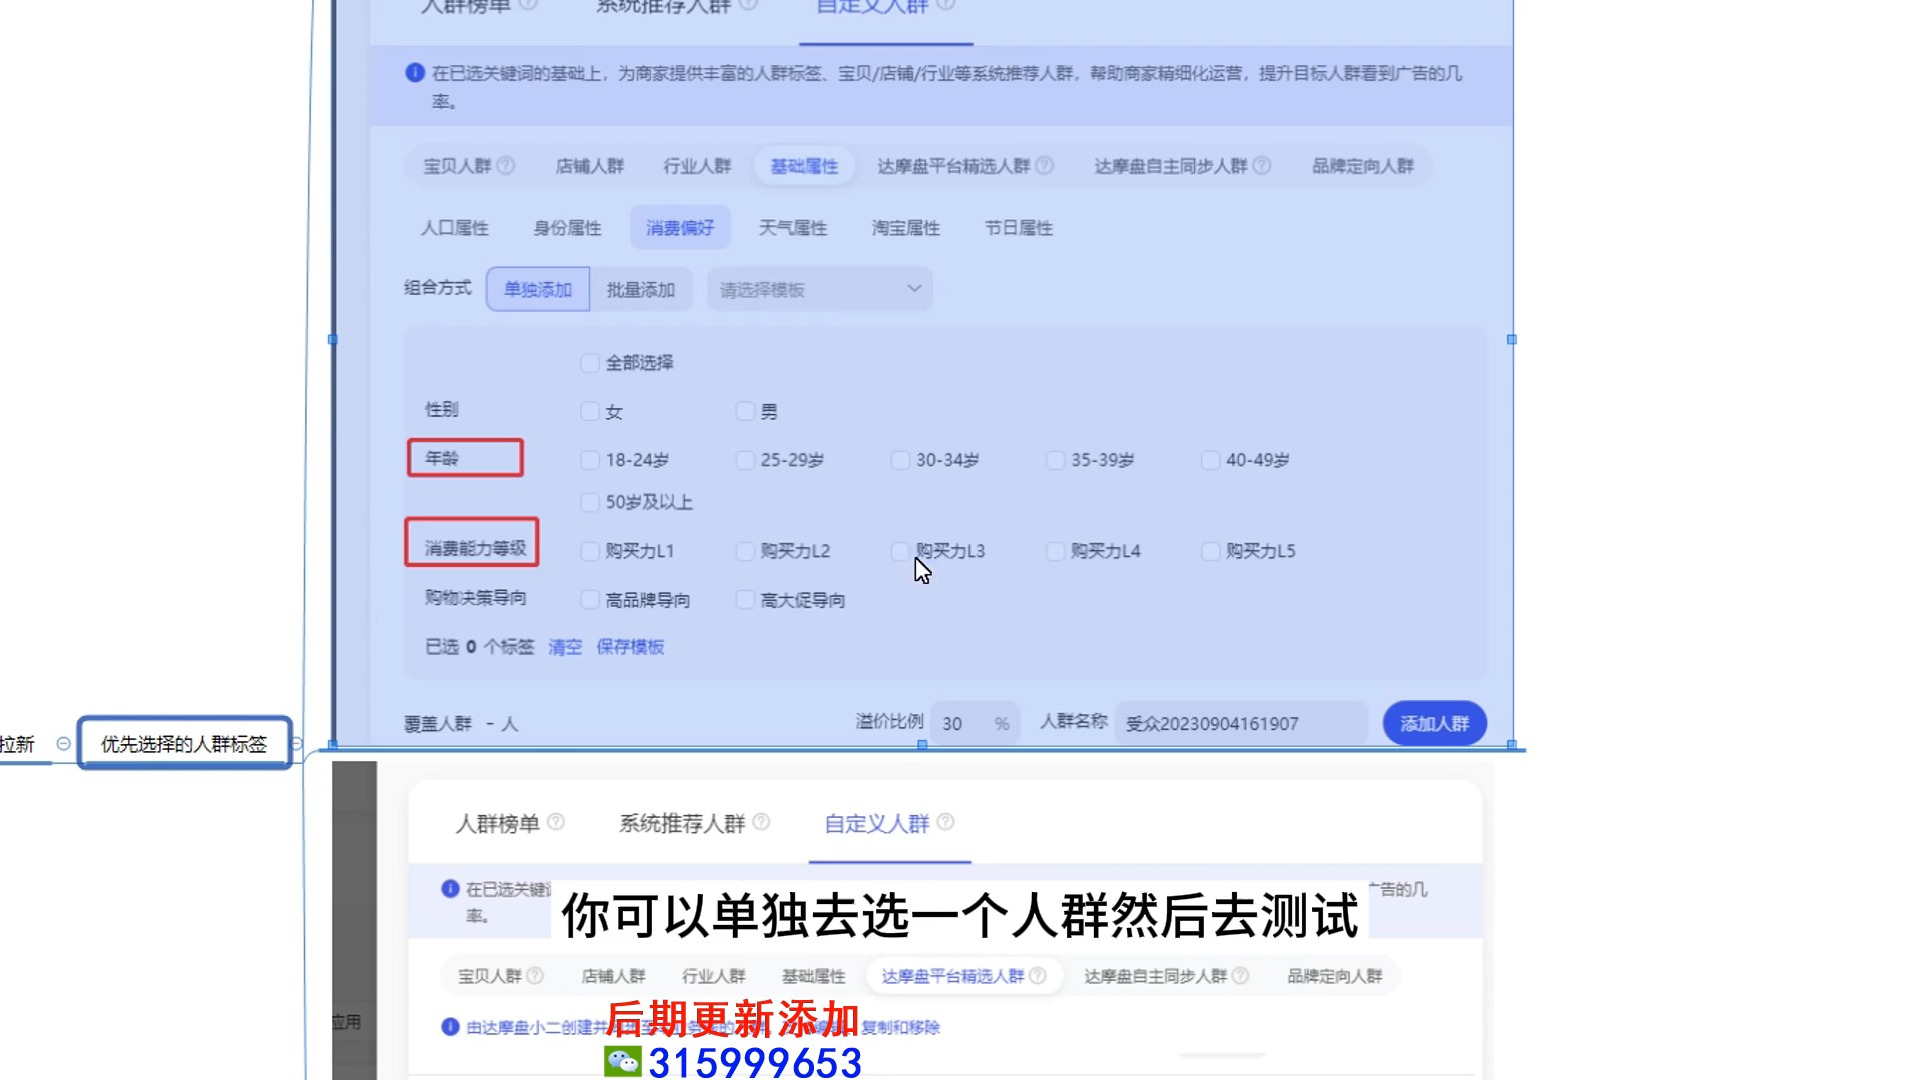Tick the 18-24岁 age checkbox
Viewport: 1920px width, 1080px height.
pos(590,460)
